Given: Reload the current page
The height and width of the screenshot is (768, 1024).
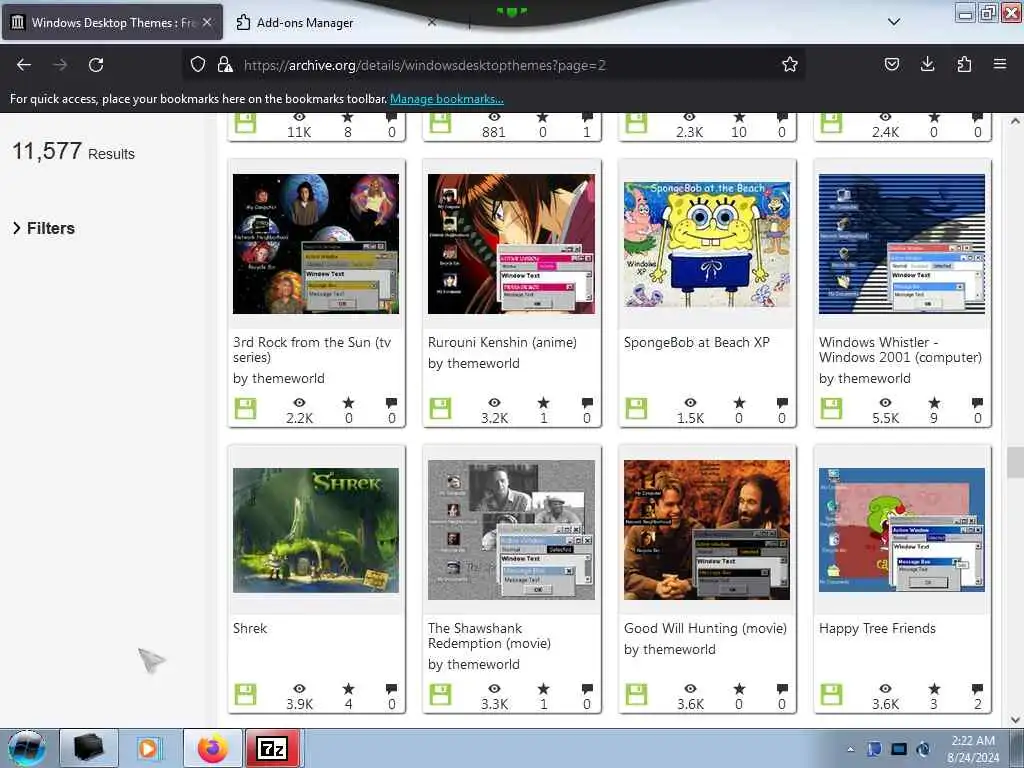Looking at the screenshot, I should coord(96,65).
